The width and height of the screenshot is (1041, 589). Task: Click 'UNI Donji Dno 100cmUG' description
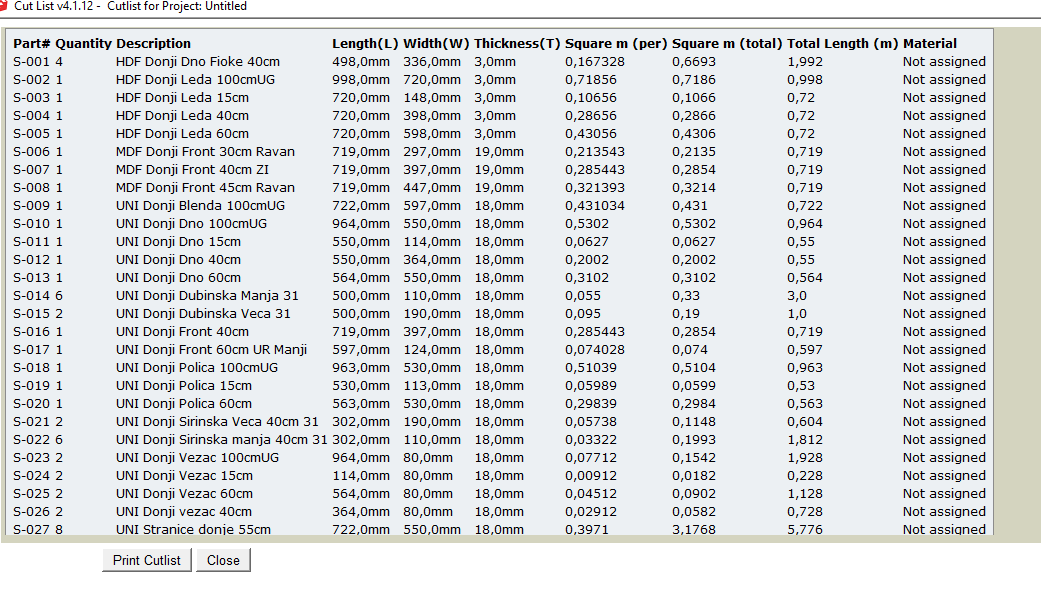191,223
